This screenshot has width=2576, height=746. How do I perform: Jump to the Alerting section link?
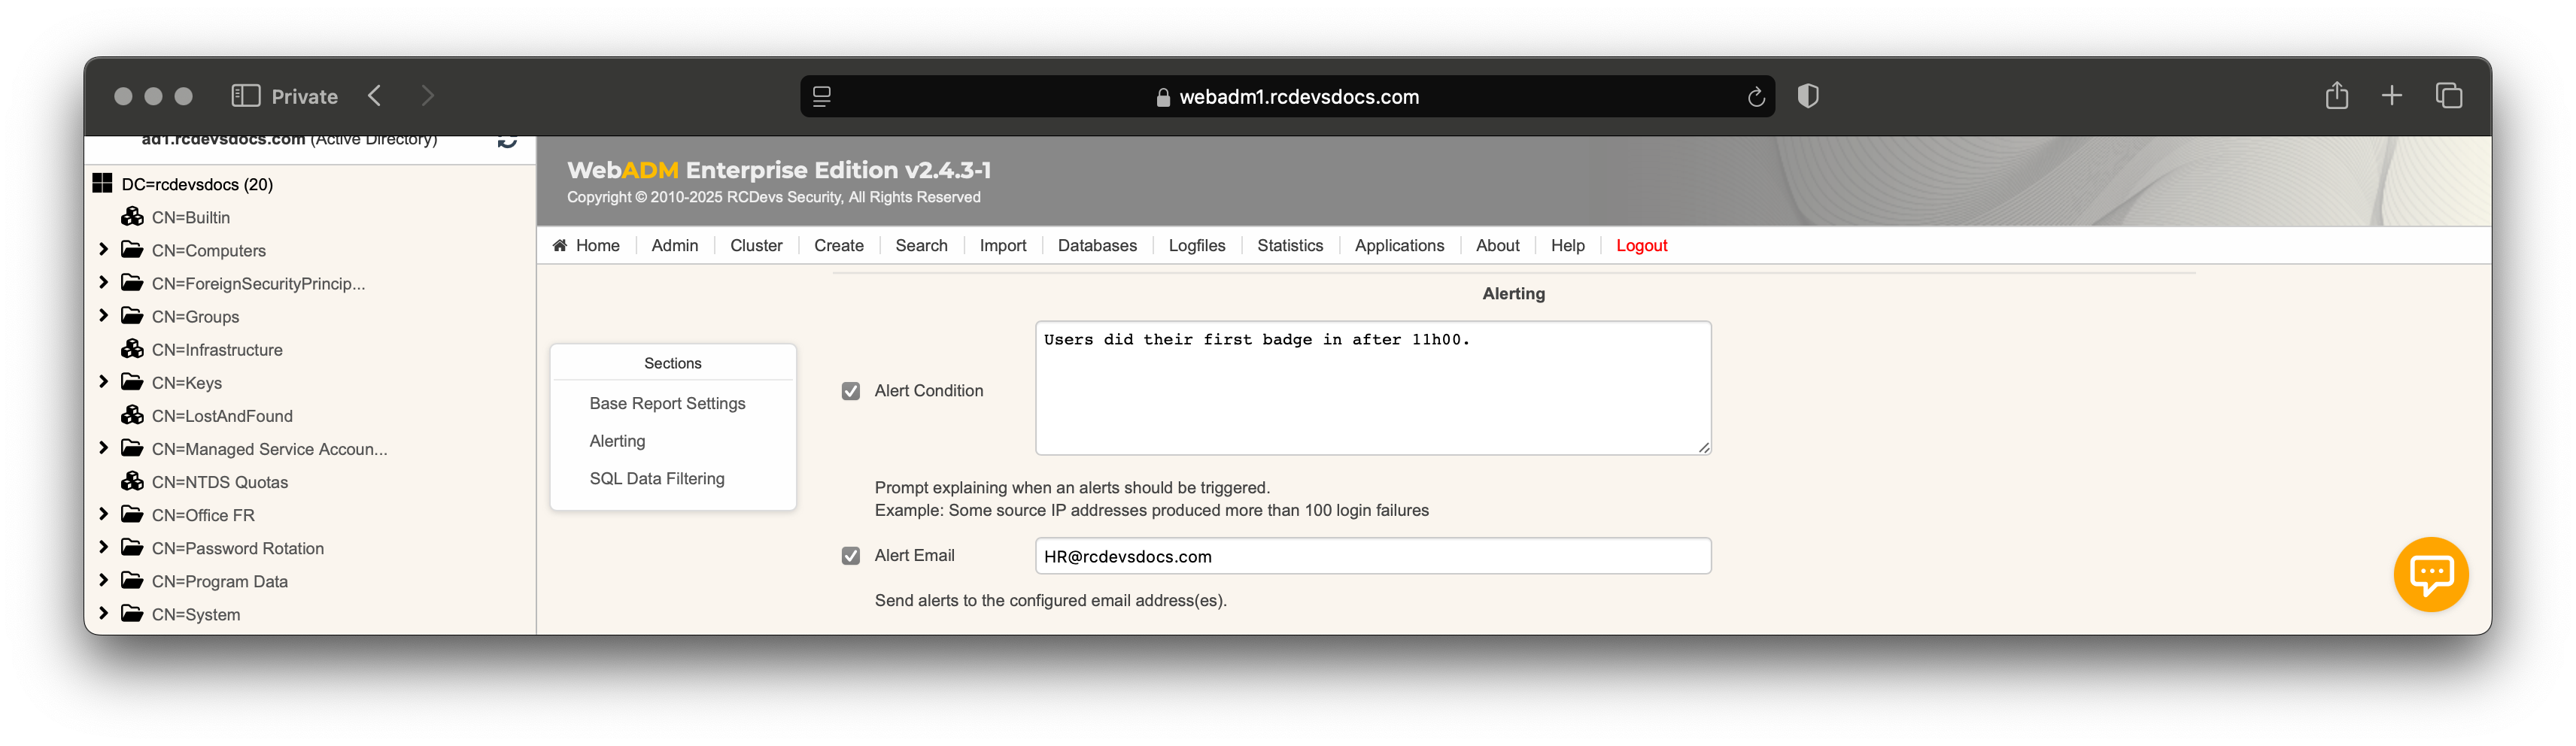[x=617, y=441]
